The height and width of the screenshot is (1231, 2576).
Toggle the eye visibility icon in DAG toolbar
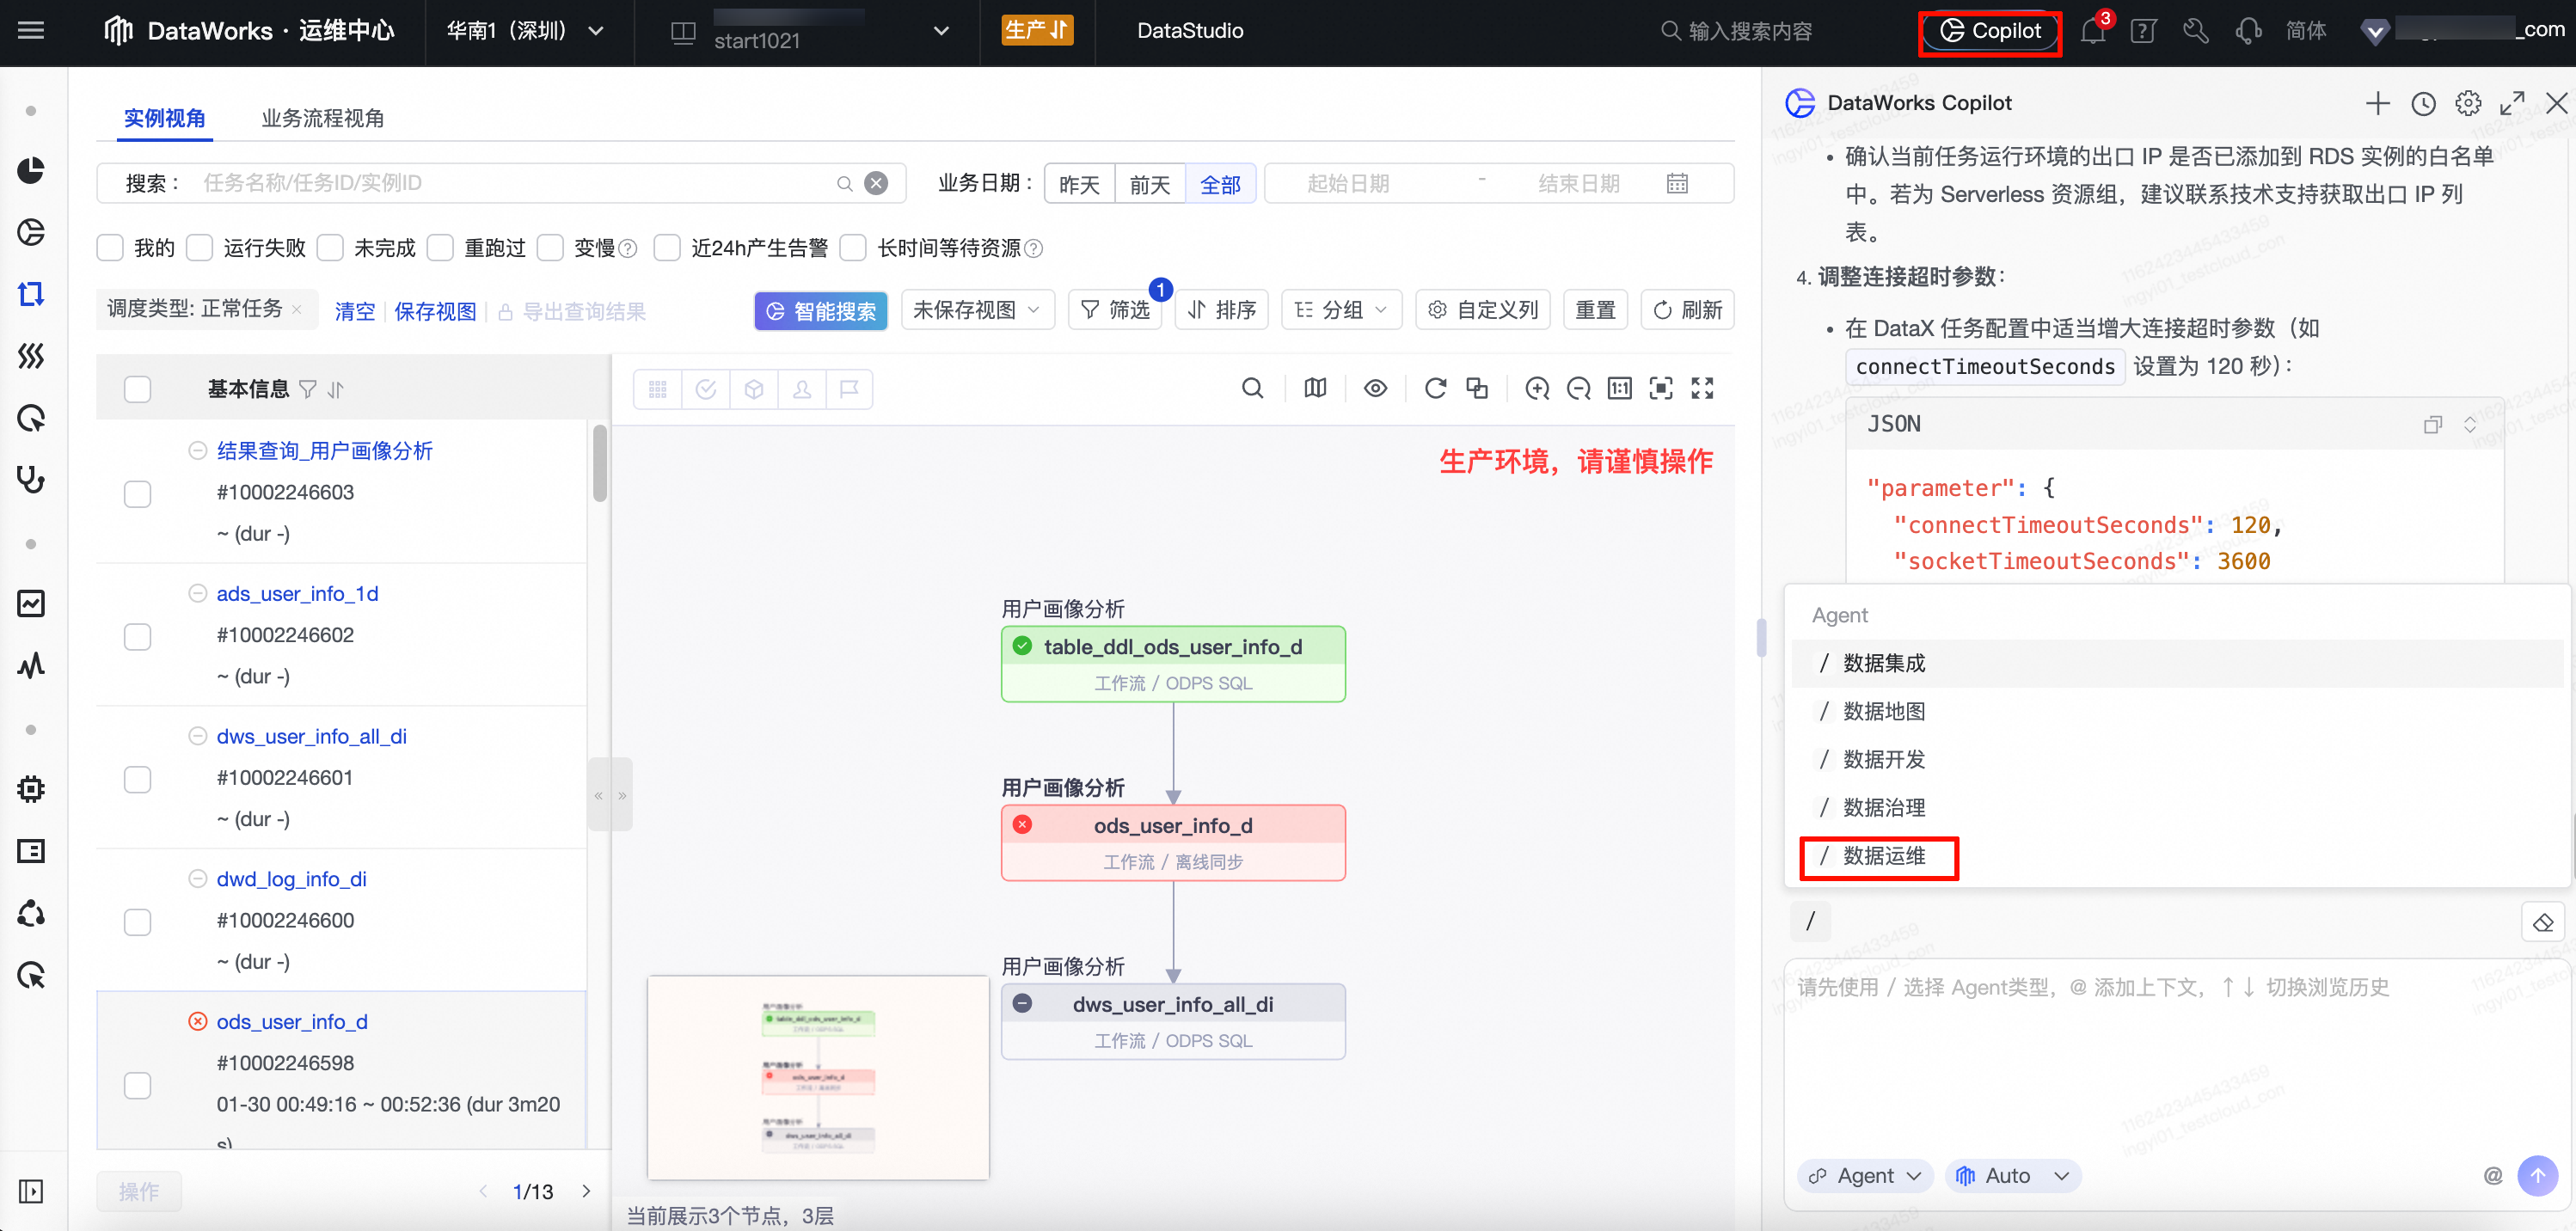pos(1375,389)
